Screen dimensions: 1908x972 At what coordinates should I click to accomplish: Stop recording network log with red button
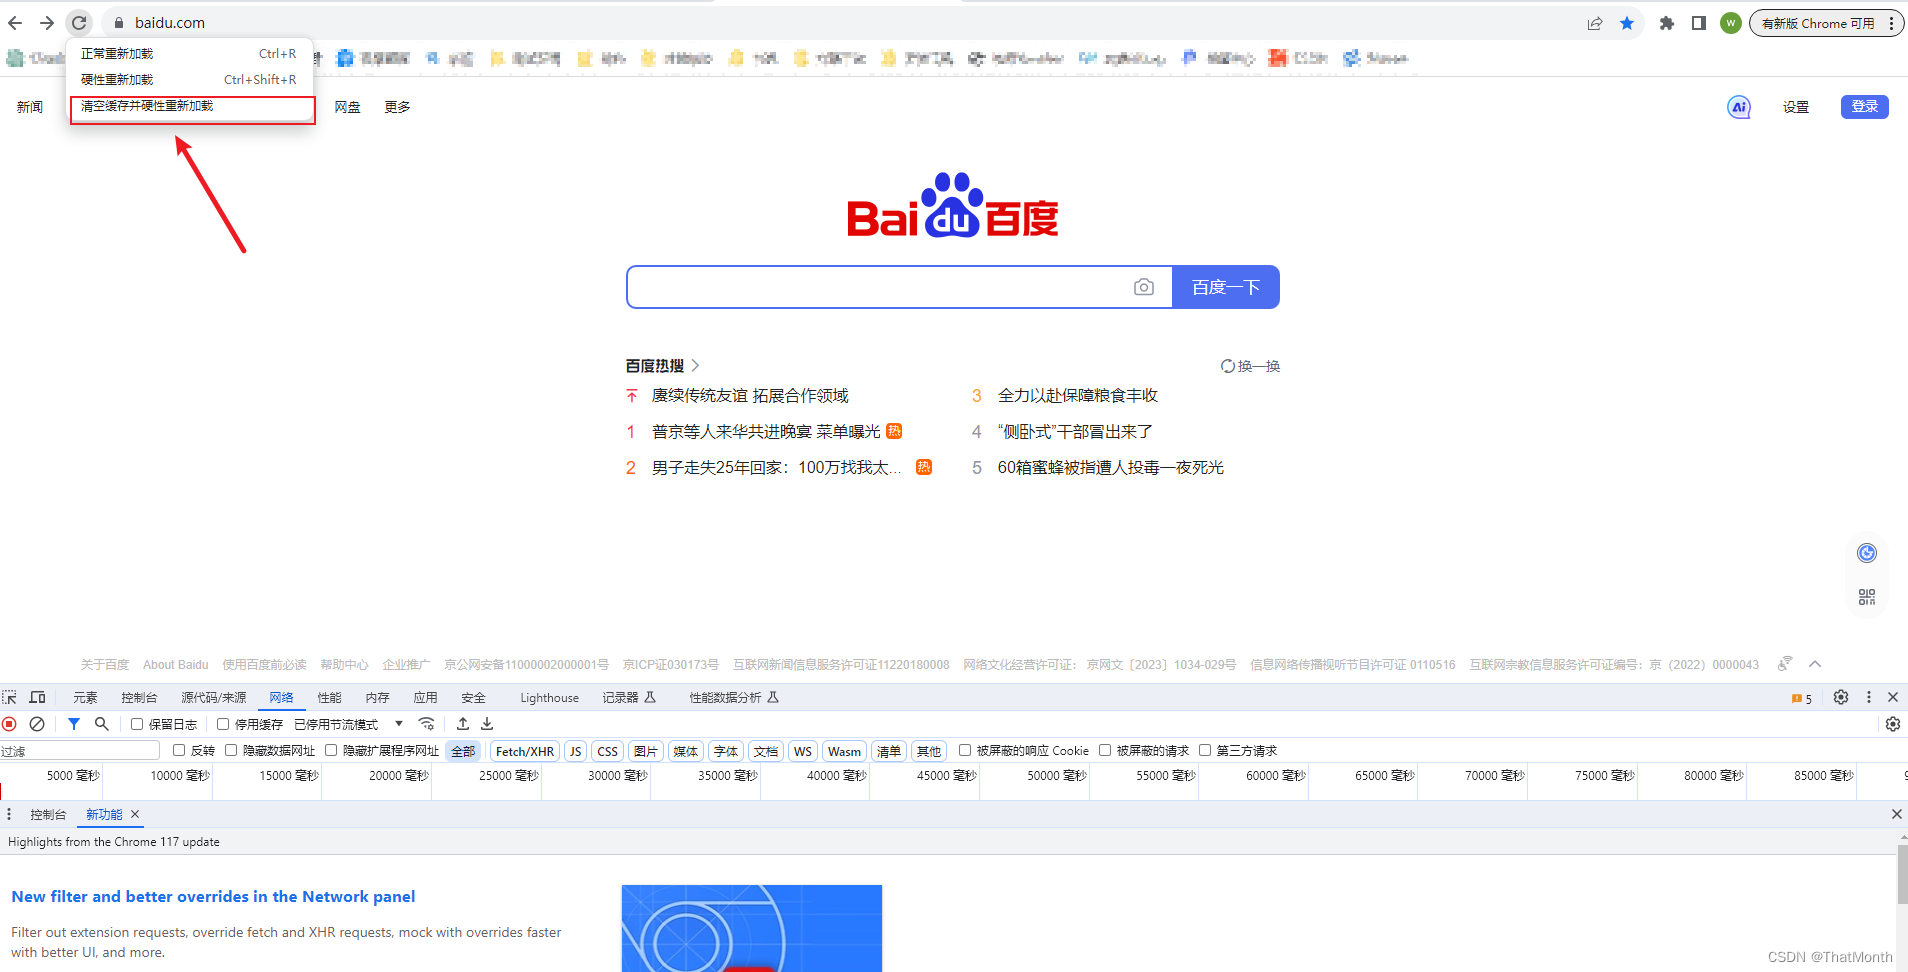click(x=10, y=724)
